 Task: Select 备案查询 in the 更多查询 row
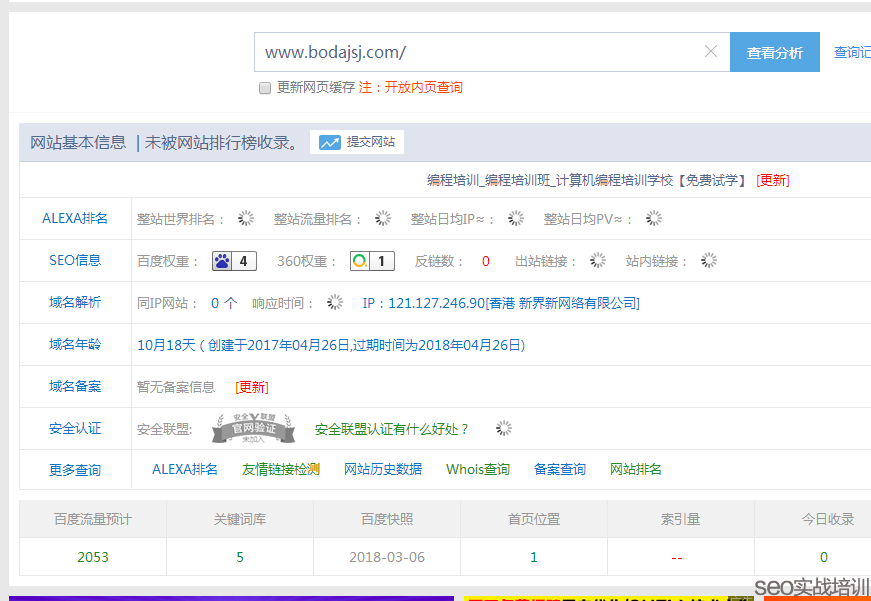(559, 468)
